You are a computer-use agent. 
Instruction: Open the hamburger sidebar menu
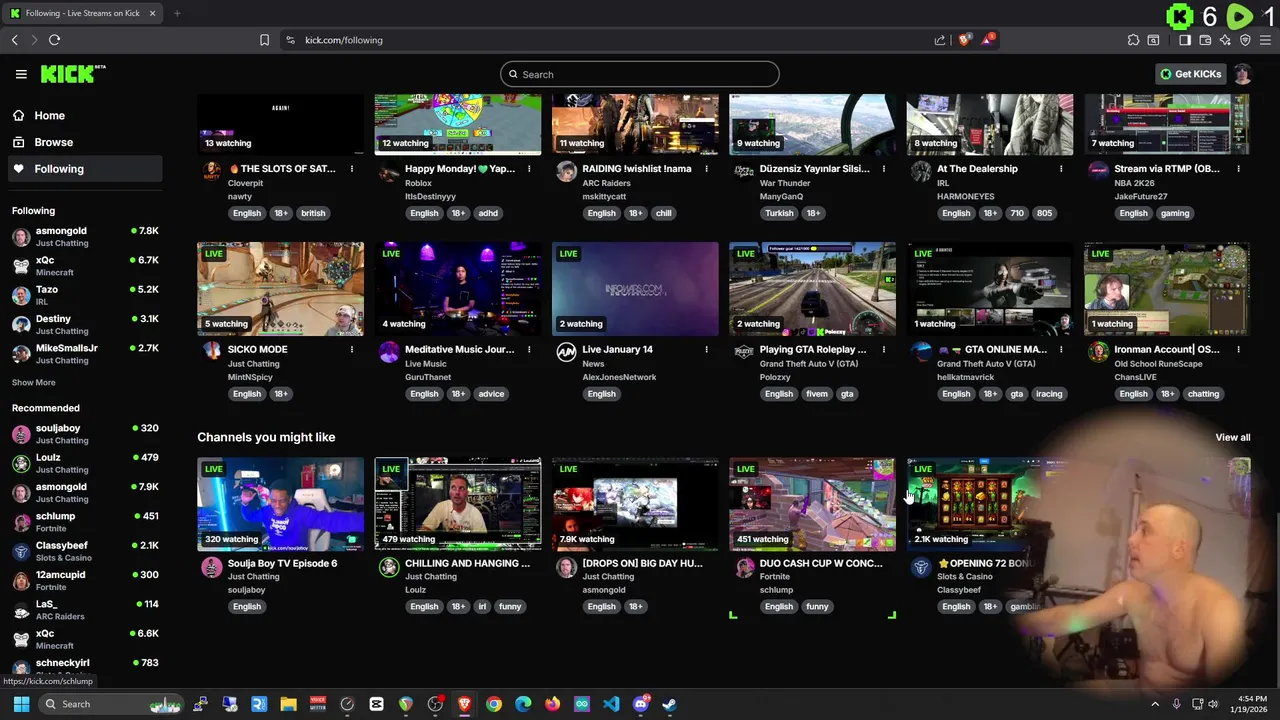pyautogui.click(x=21, y=74)
